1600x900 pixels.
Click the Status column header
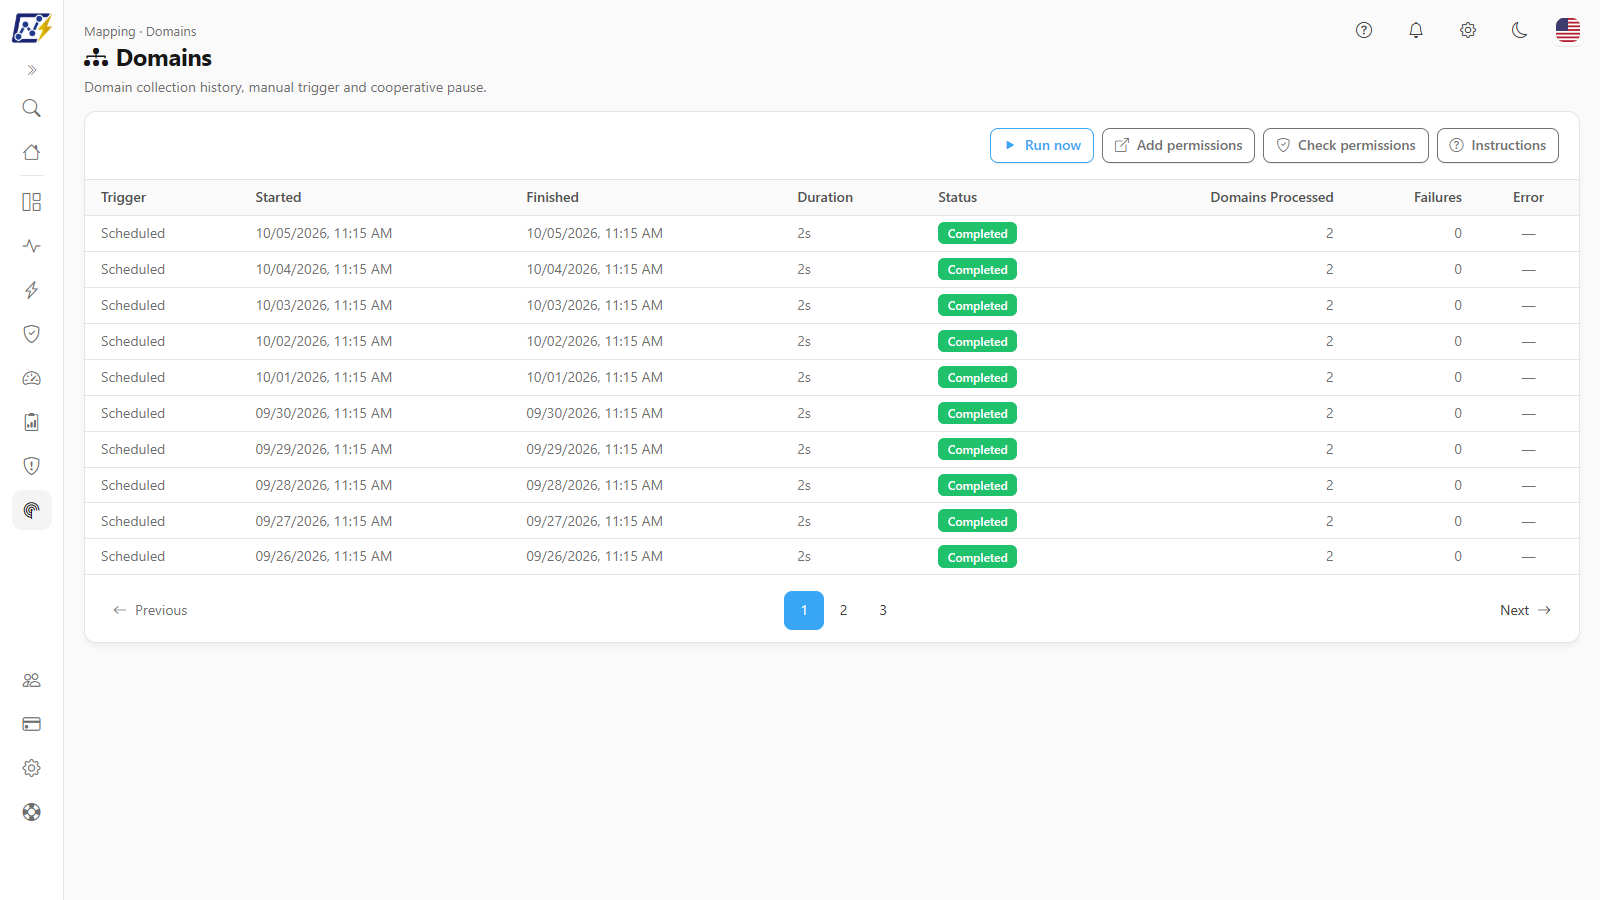click(x=957, y=197)
